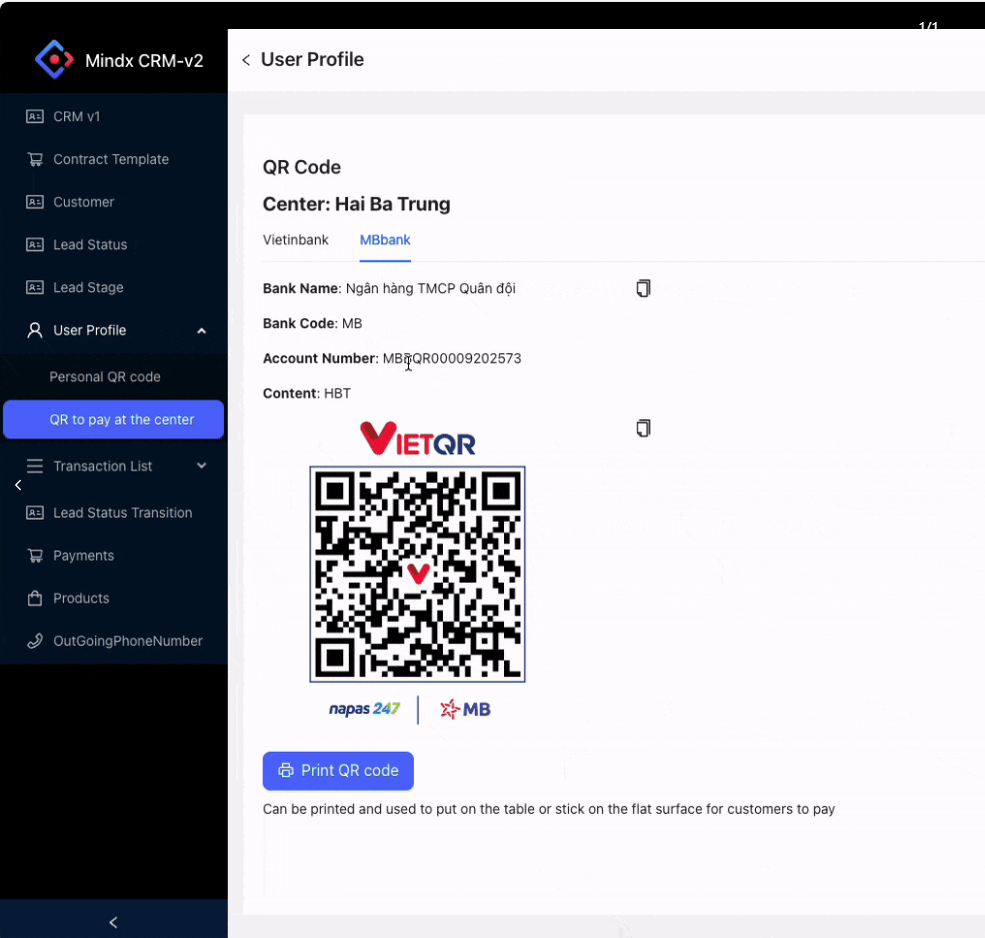The height and width of the screenshot is (938, 985).
Task: Click Ngân hàng TMCP Quân đội text
Action: pos(430,288)
